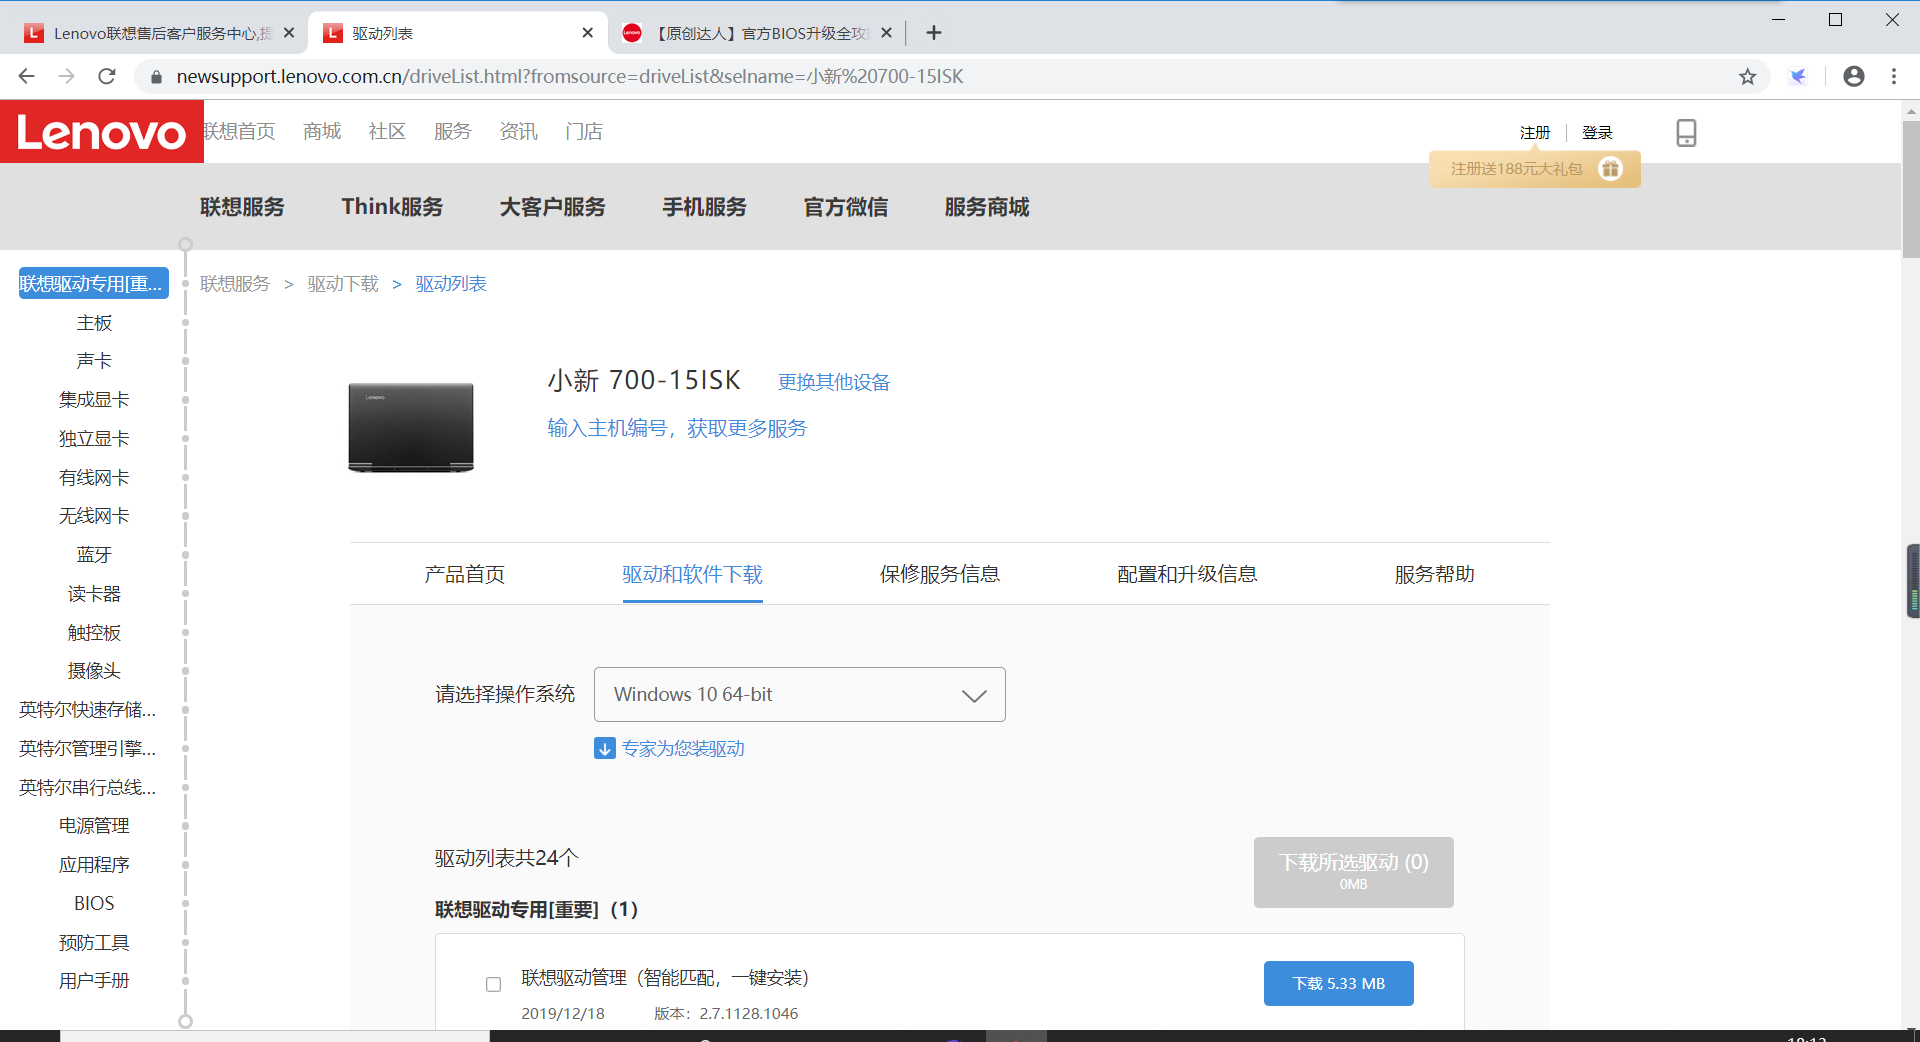The width and height of the screenshot is (1920, 1042).
Task: Click the page vertical scrollbar thumb
Action: (1911, 188)
